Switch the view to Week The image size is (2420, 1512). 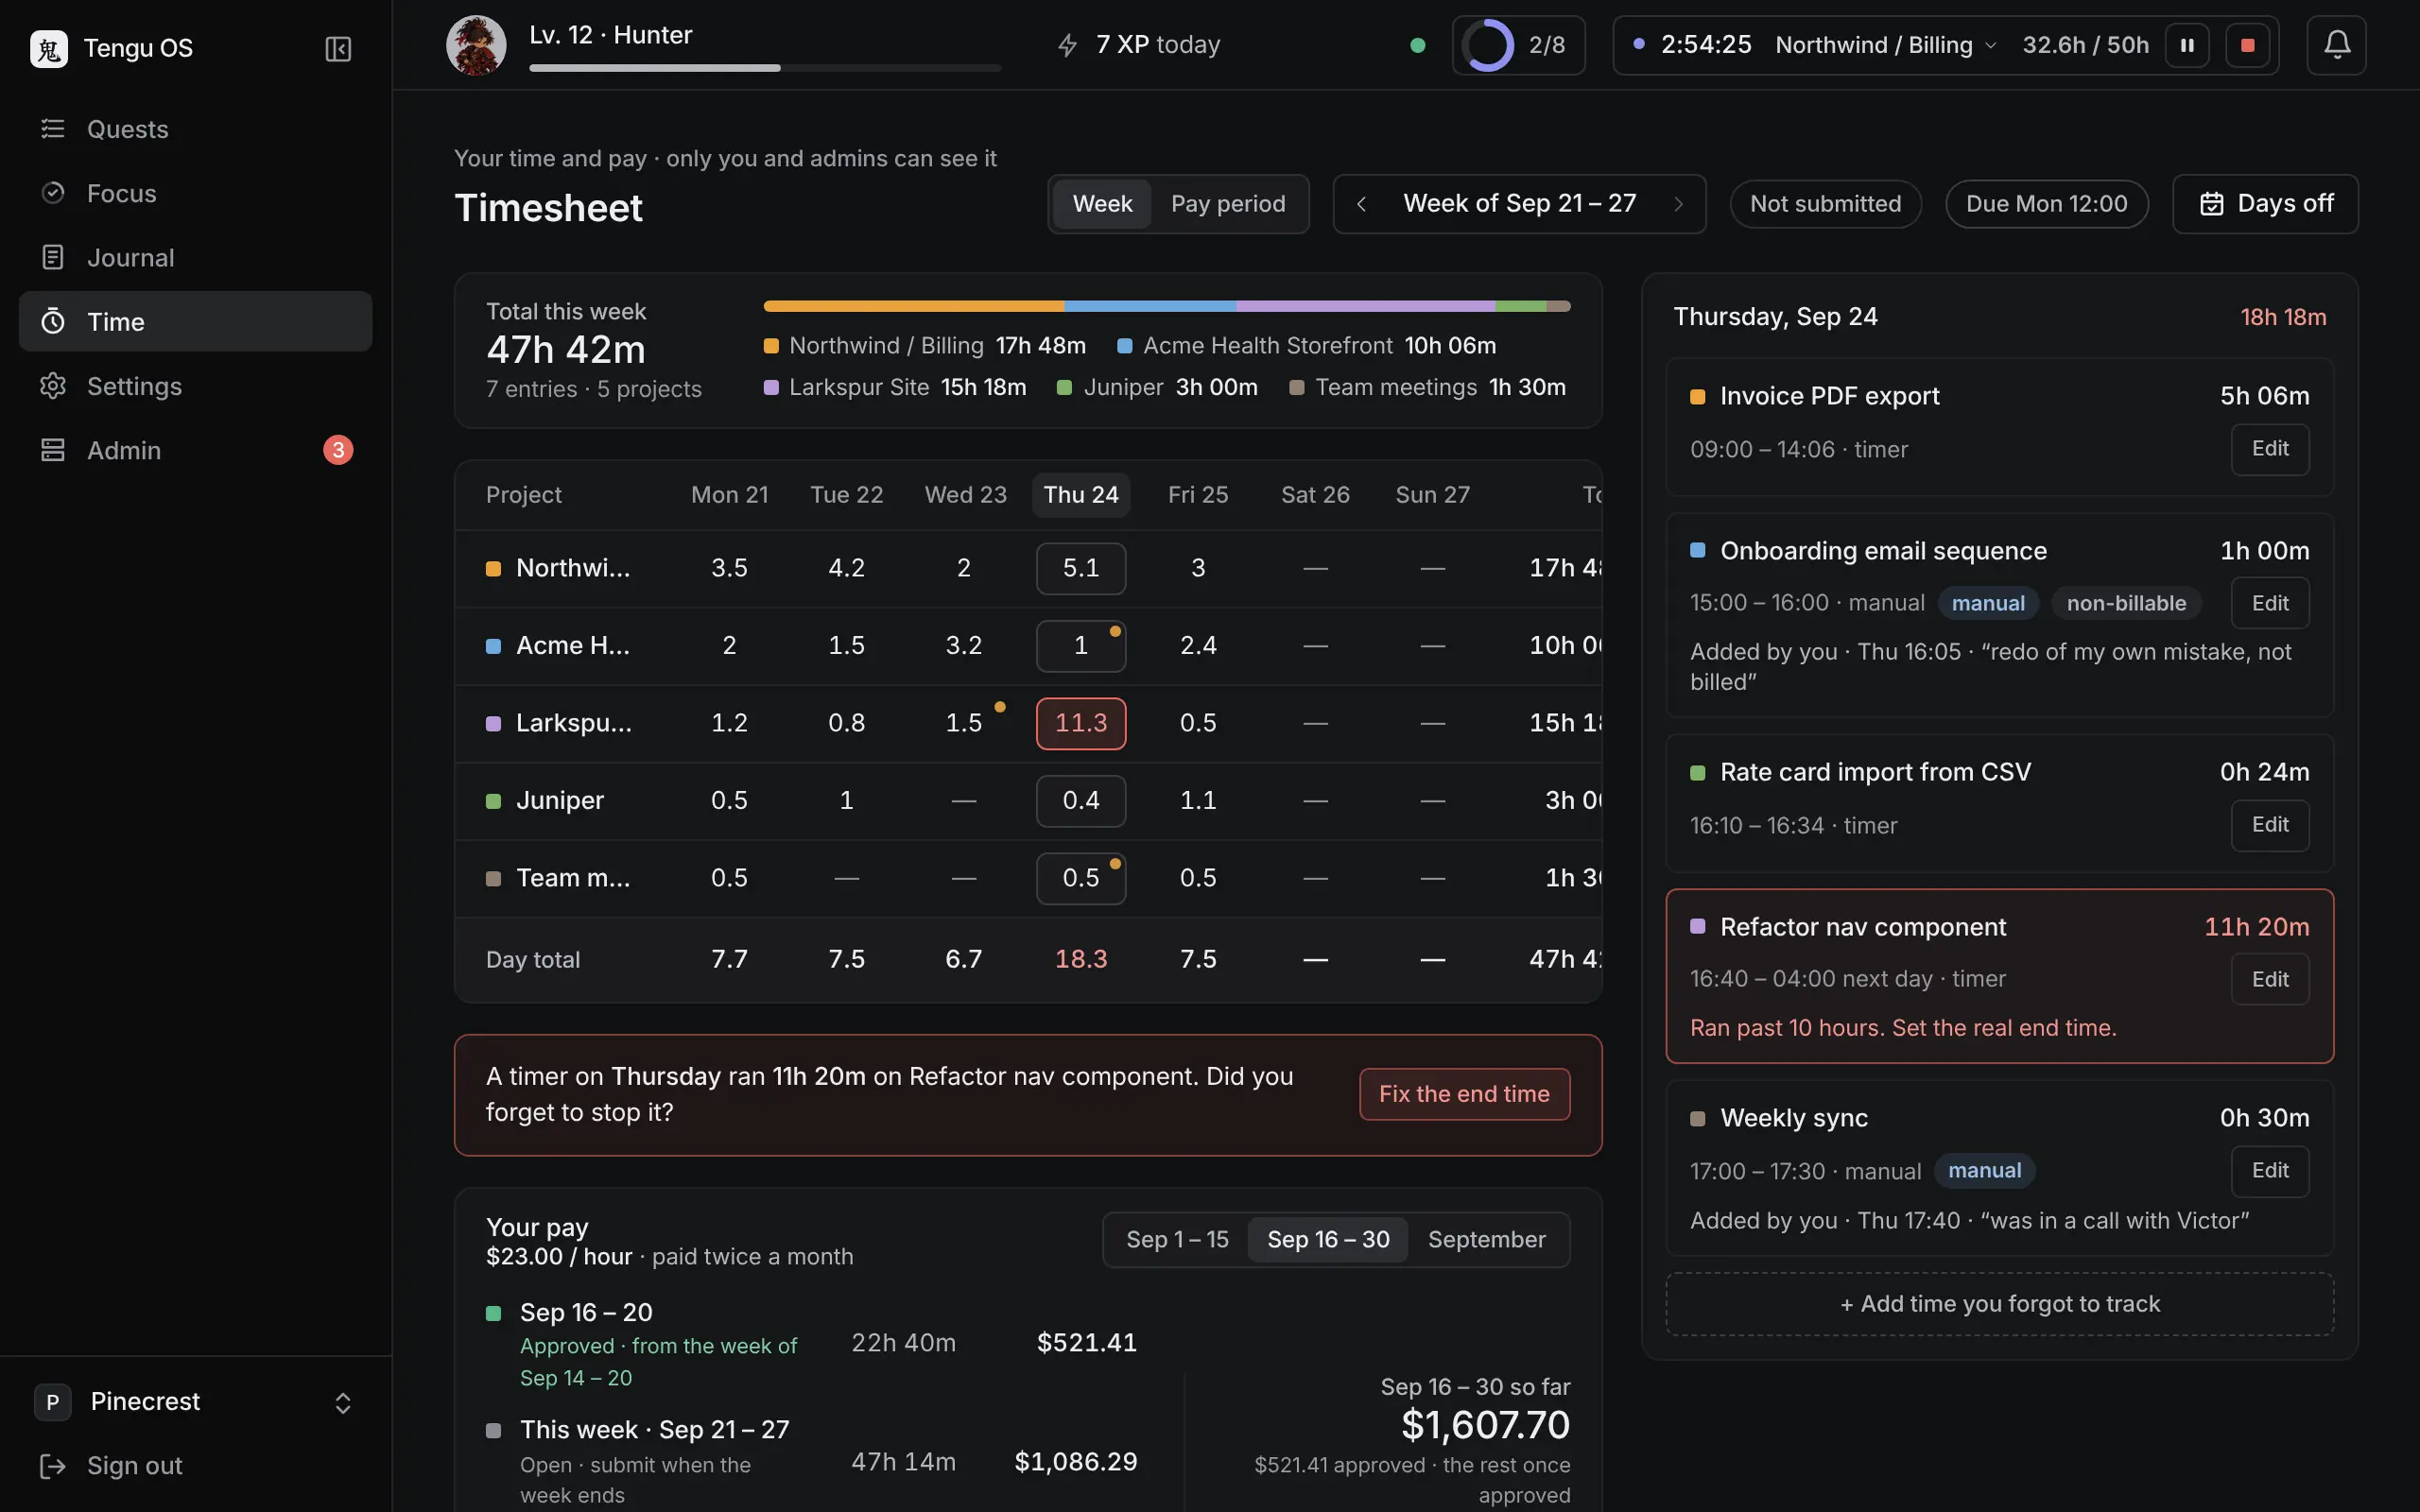click(x=1102, y=204)
